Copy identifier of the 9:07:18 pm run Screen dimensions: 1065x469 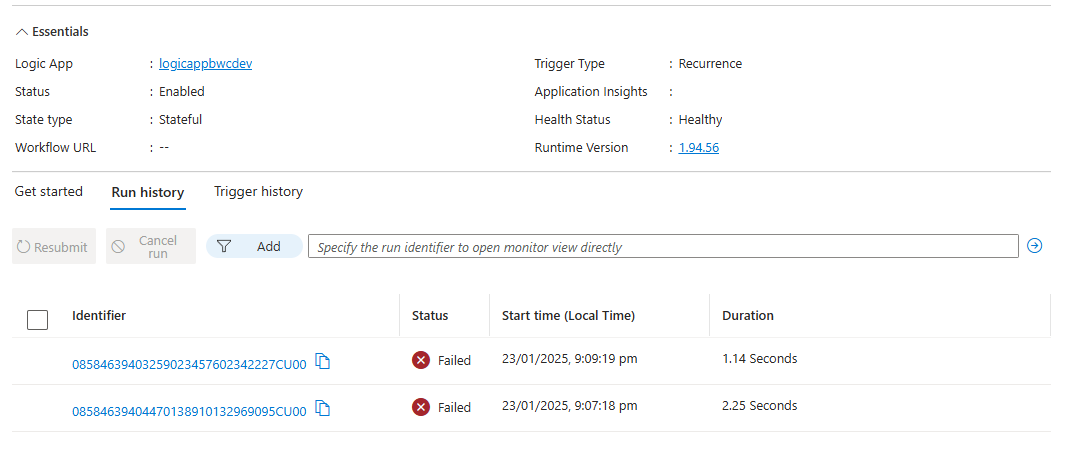click(324, 409)
